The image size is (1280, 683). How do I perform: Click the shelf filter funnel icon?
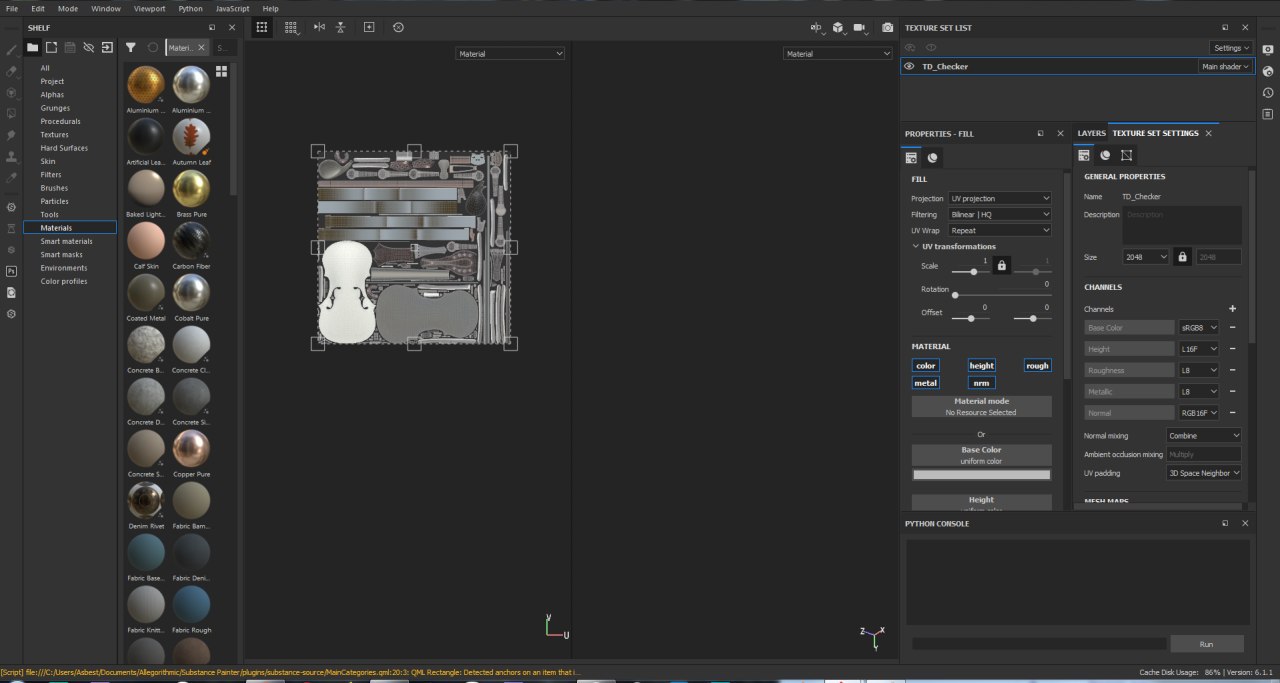click(131, 47)
